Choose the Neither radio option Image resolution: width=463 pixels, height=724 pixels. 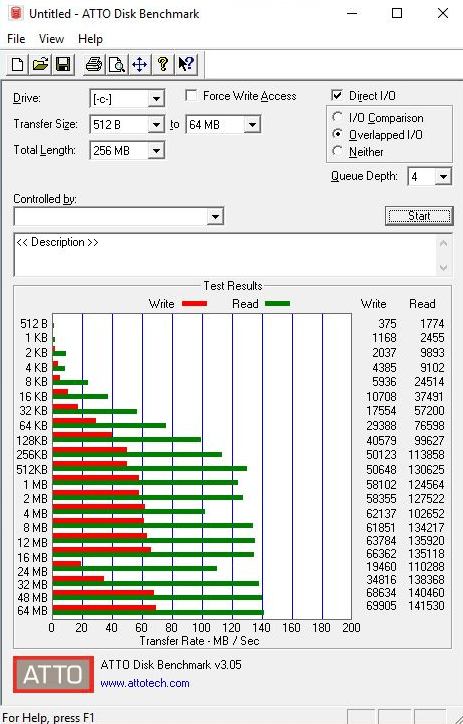[x=337, y=151]
